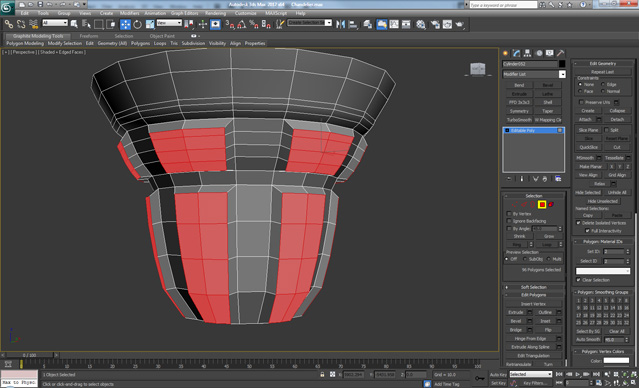
Task: Click the Select Object arrow tool
Action: 74,24
